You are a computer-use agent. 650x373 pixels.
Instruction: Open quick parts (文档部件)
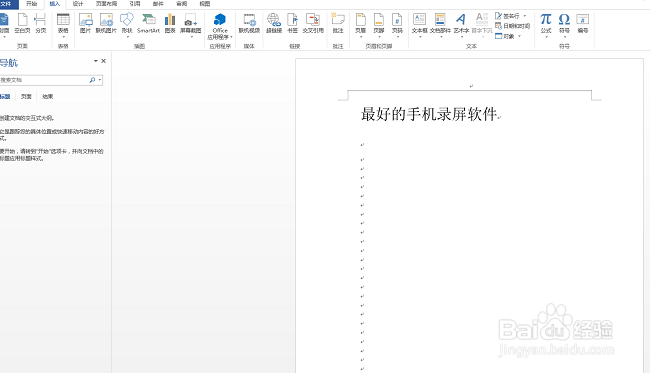440,25
